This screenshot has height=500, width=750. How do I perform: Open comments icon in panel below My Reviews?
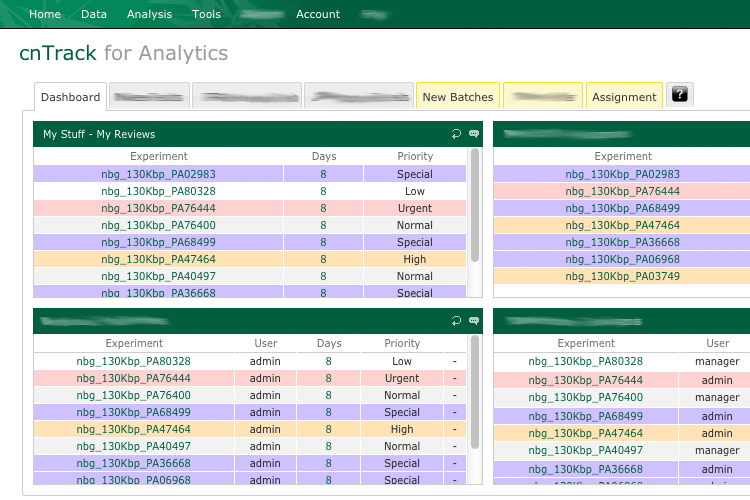pos(473,321)
